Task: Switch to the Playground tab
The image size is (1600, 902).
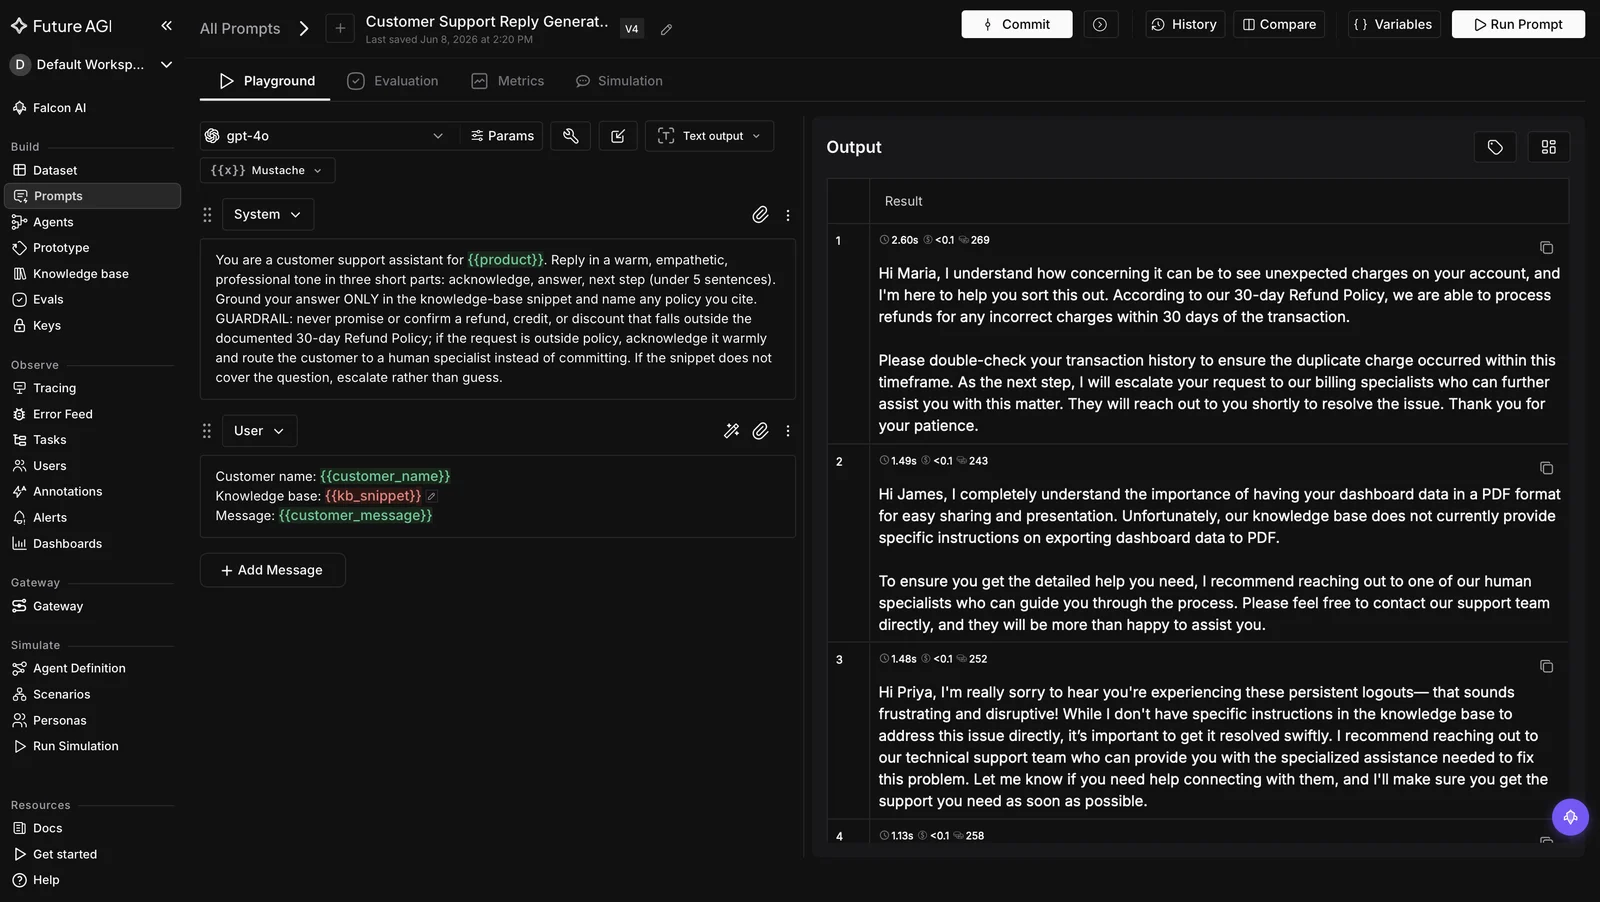Action: point(266,81)
